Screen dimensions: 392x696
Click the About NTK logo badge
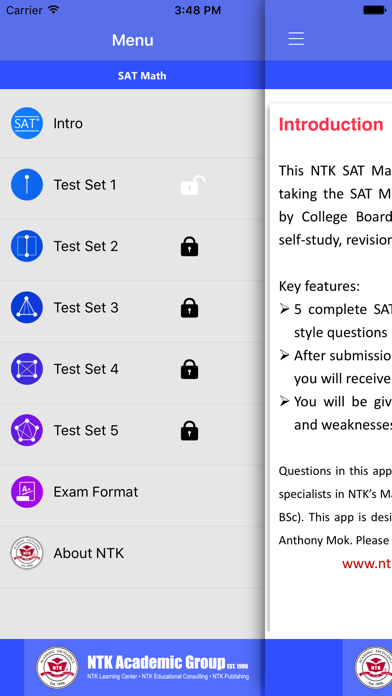coord(27,553)
